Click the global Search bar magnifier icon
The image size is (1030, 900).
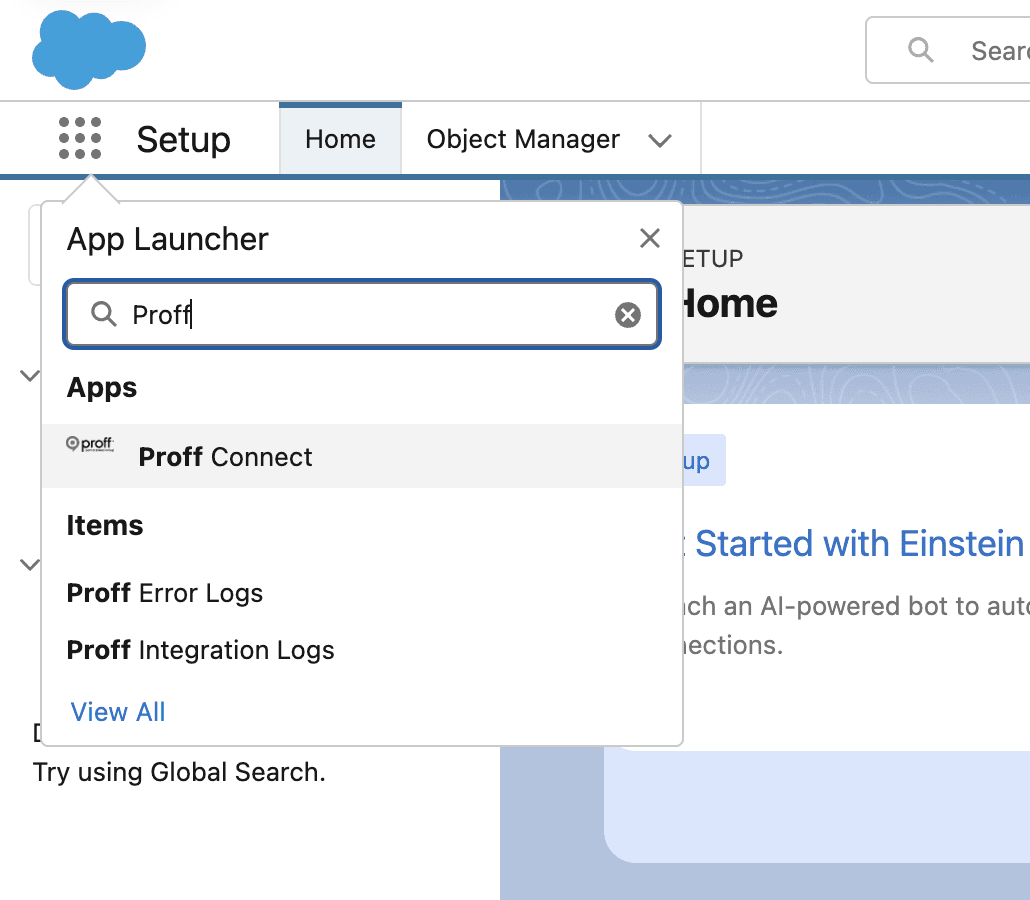921,50
